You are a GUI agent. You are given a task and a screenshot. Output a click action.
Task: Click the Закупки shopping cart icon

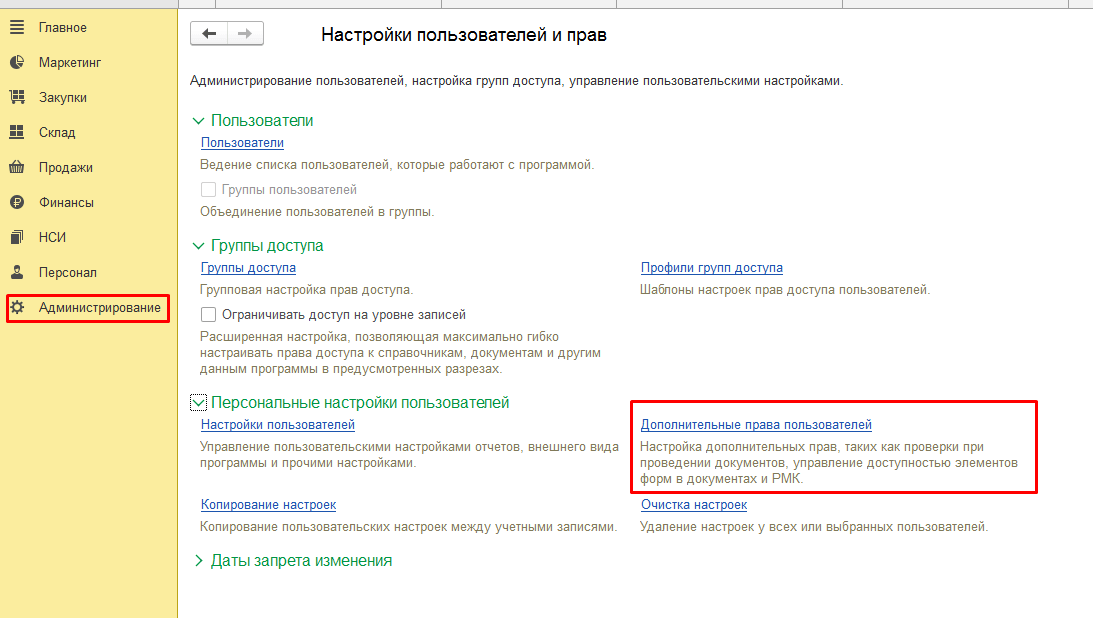[x=16, y=97]
